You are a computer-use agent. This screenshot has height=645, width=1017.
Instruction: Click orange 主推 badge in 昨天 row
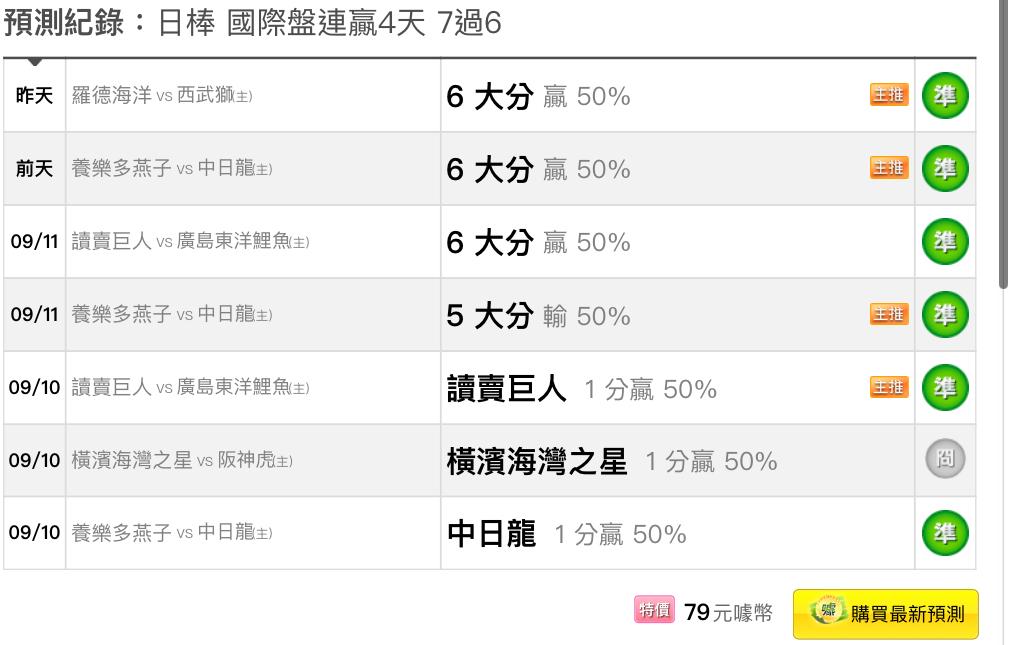pyautogui.click(x=889, y=95)
